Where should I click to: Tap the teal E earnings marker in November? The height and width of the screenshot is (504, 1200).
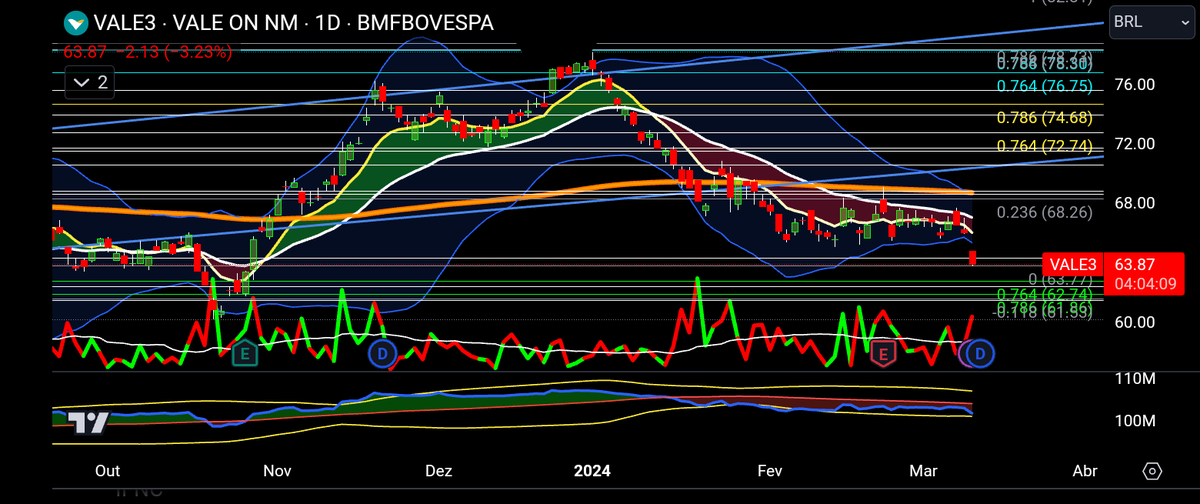[x=243, y=352]
